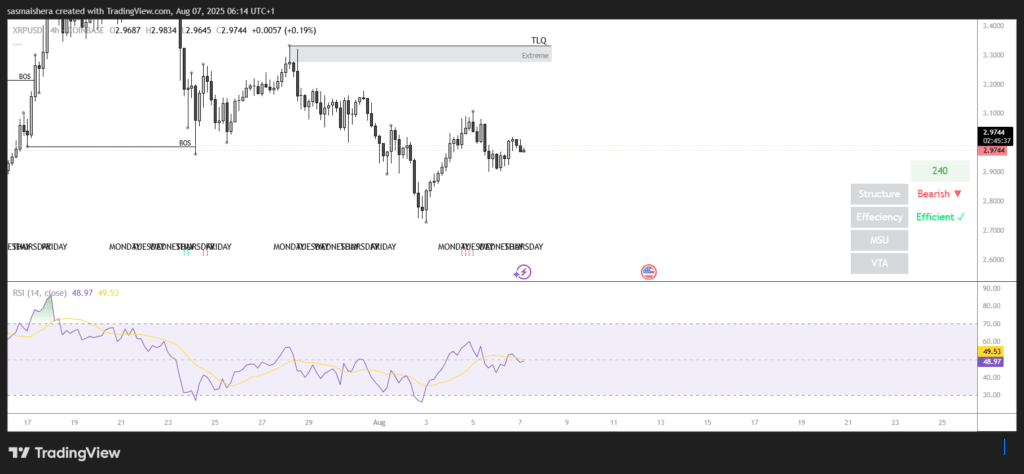
Task: Open the RSI (14, close) indicator legend
Action: pos(39,293)
